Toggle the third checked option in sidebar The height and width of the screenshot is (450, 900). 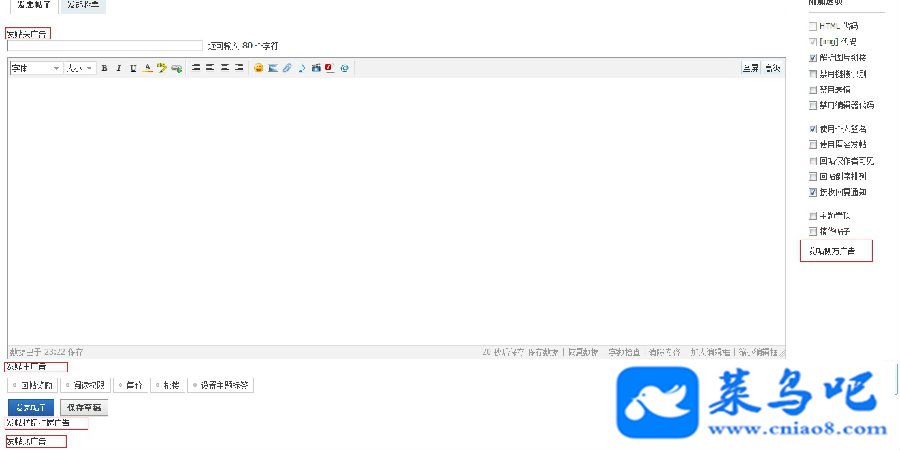coord(812,58)
